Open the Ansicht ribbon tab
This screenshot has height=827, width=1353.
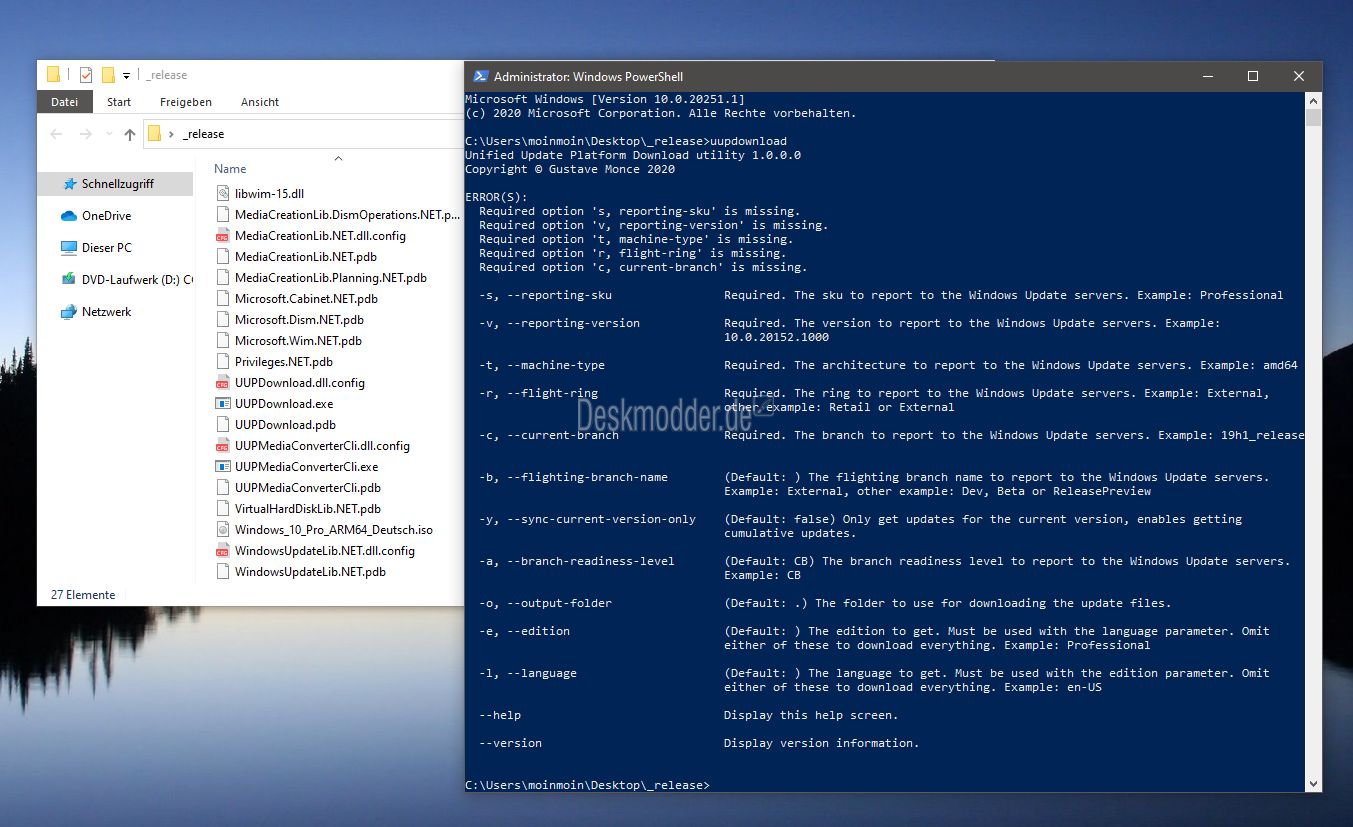(x=260, y=102)
